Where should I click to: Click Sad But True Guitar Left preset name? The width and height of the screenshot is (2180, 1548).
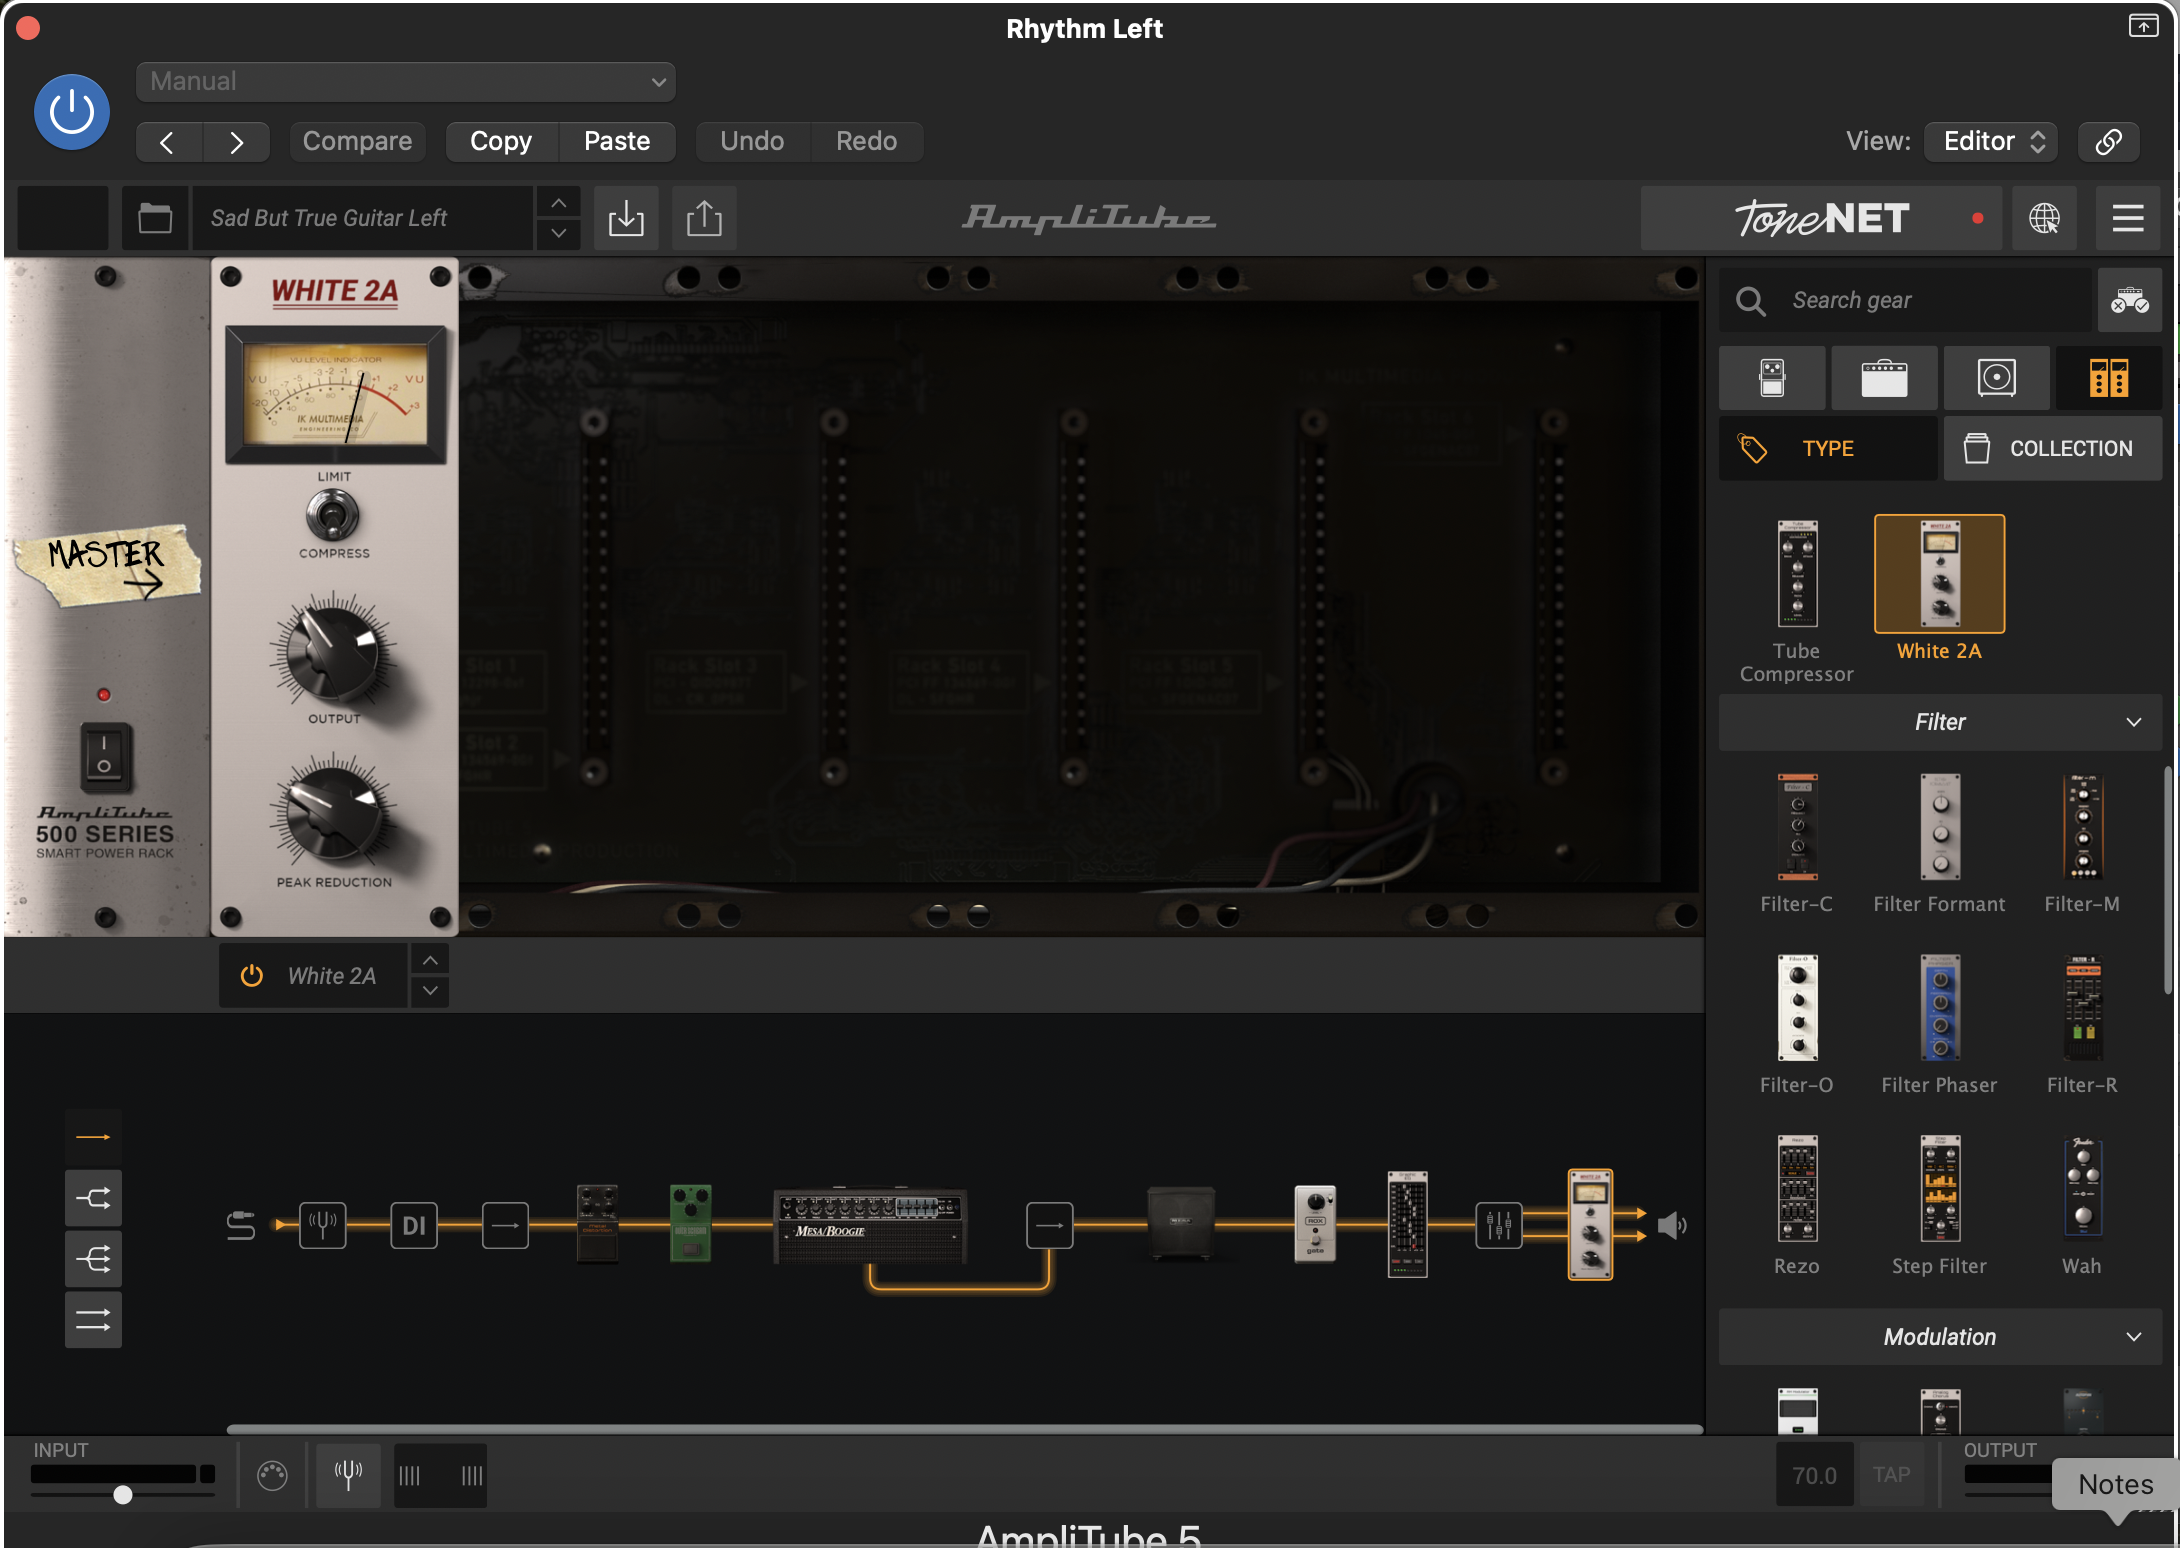click(x=362, y=218)
